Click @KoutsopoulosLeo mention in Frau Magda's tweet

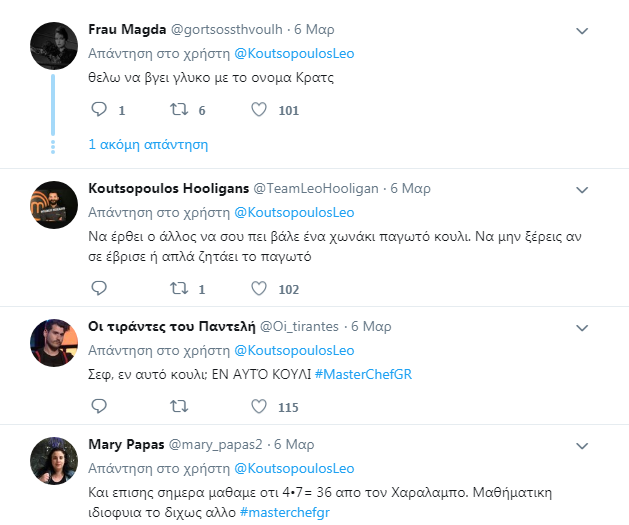[293, 53]
